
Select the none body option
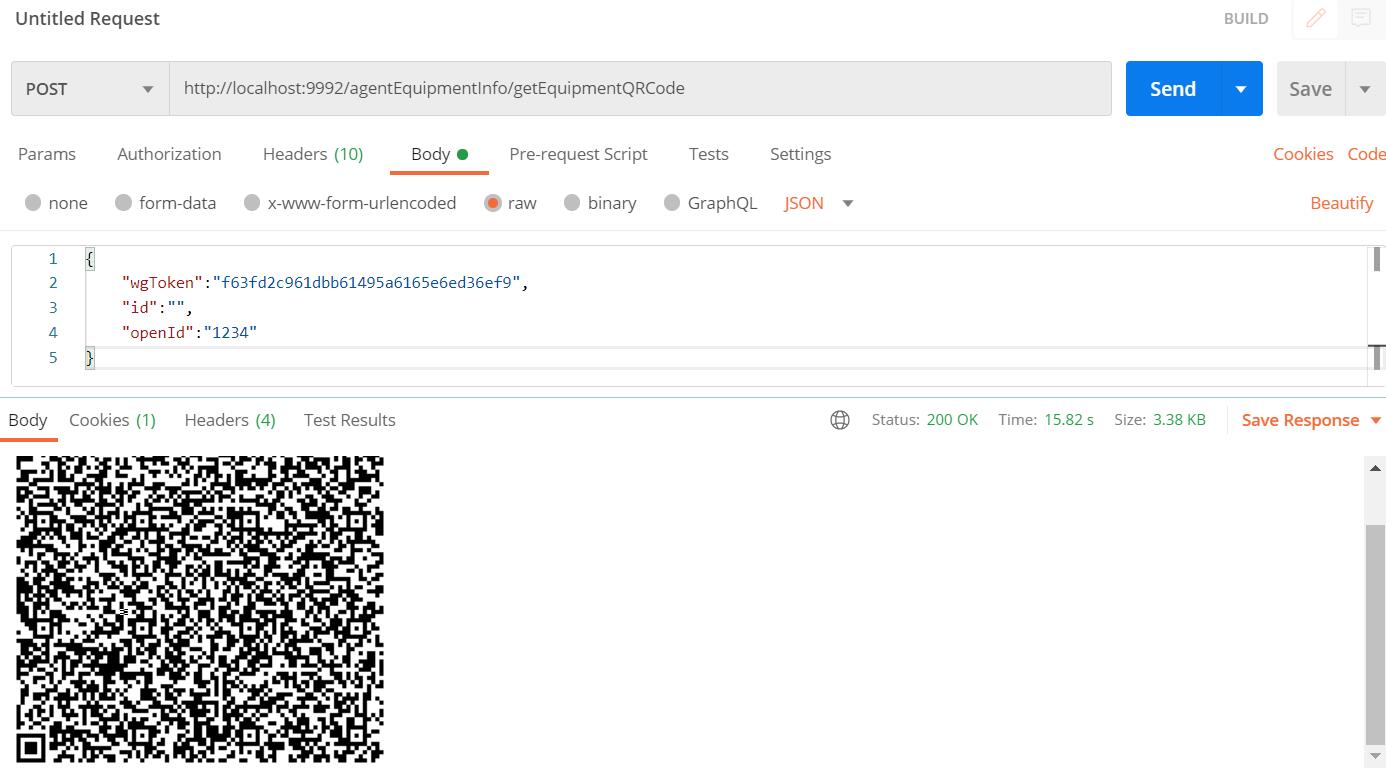pyautogui.click(x=34, y=203)
